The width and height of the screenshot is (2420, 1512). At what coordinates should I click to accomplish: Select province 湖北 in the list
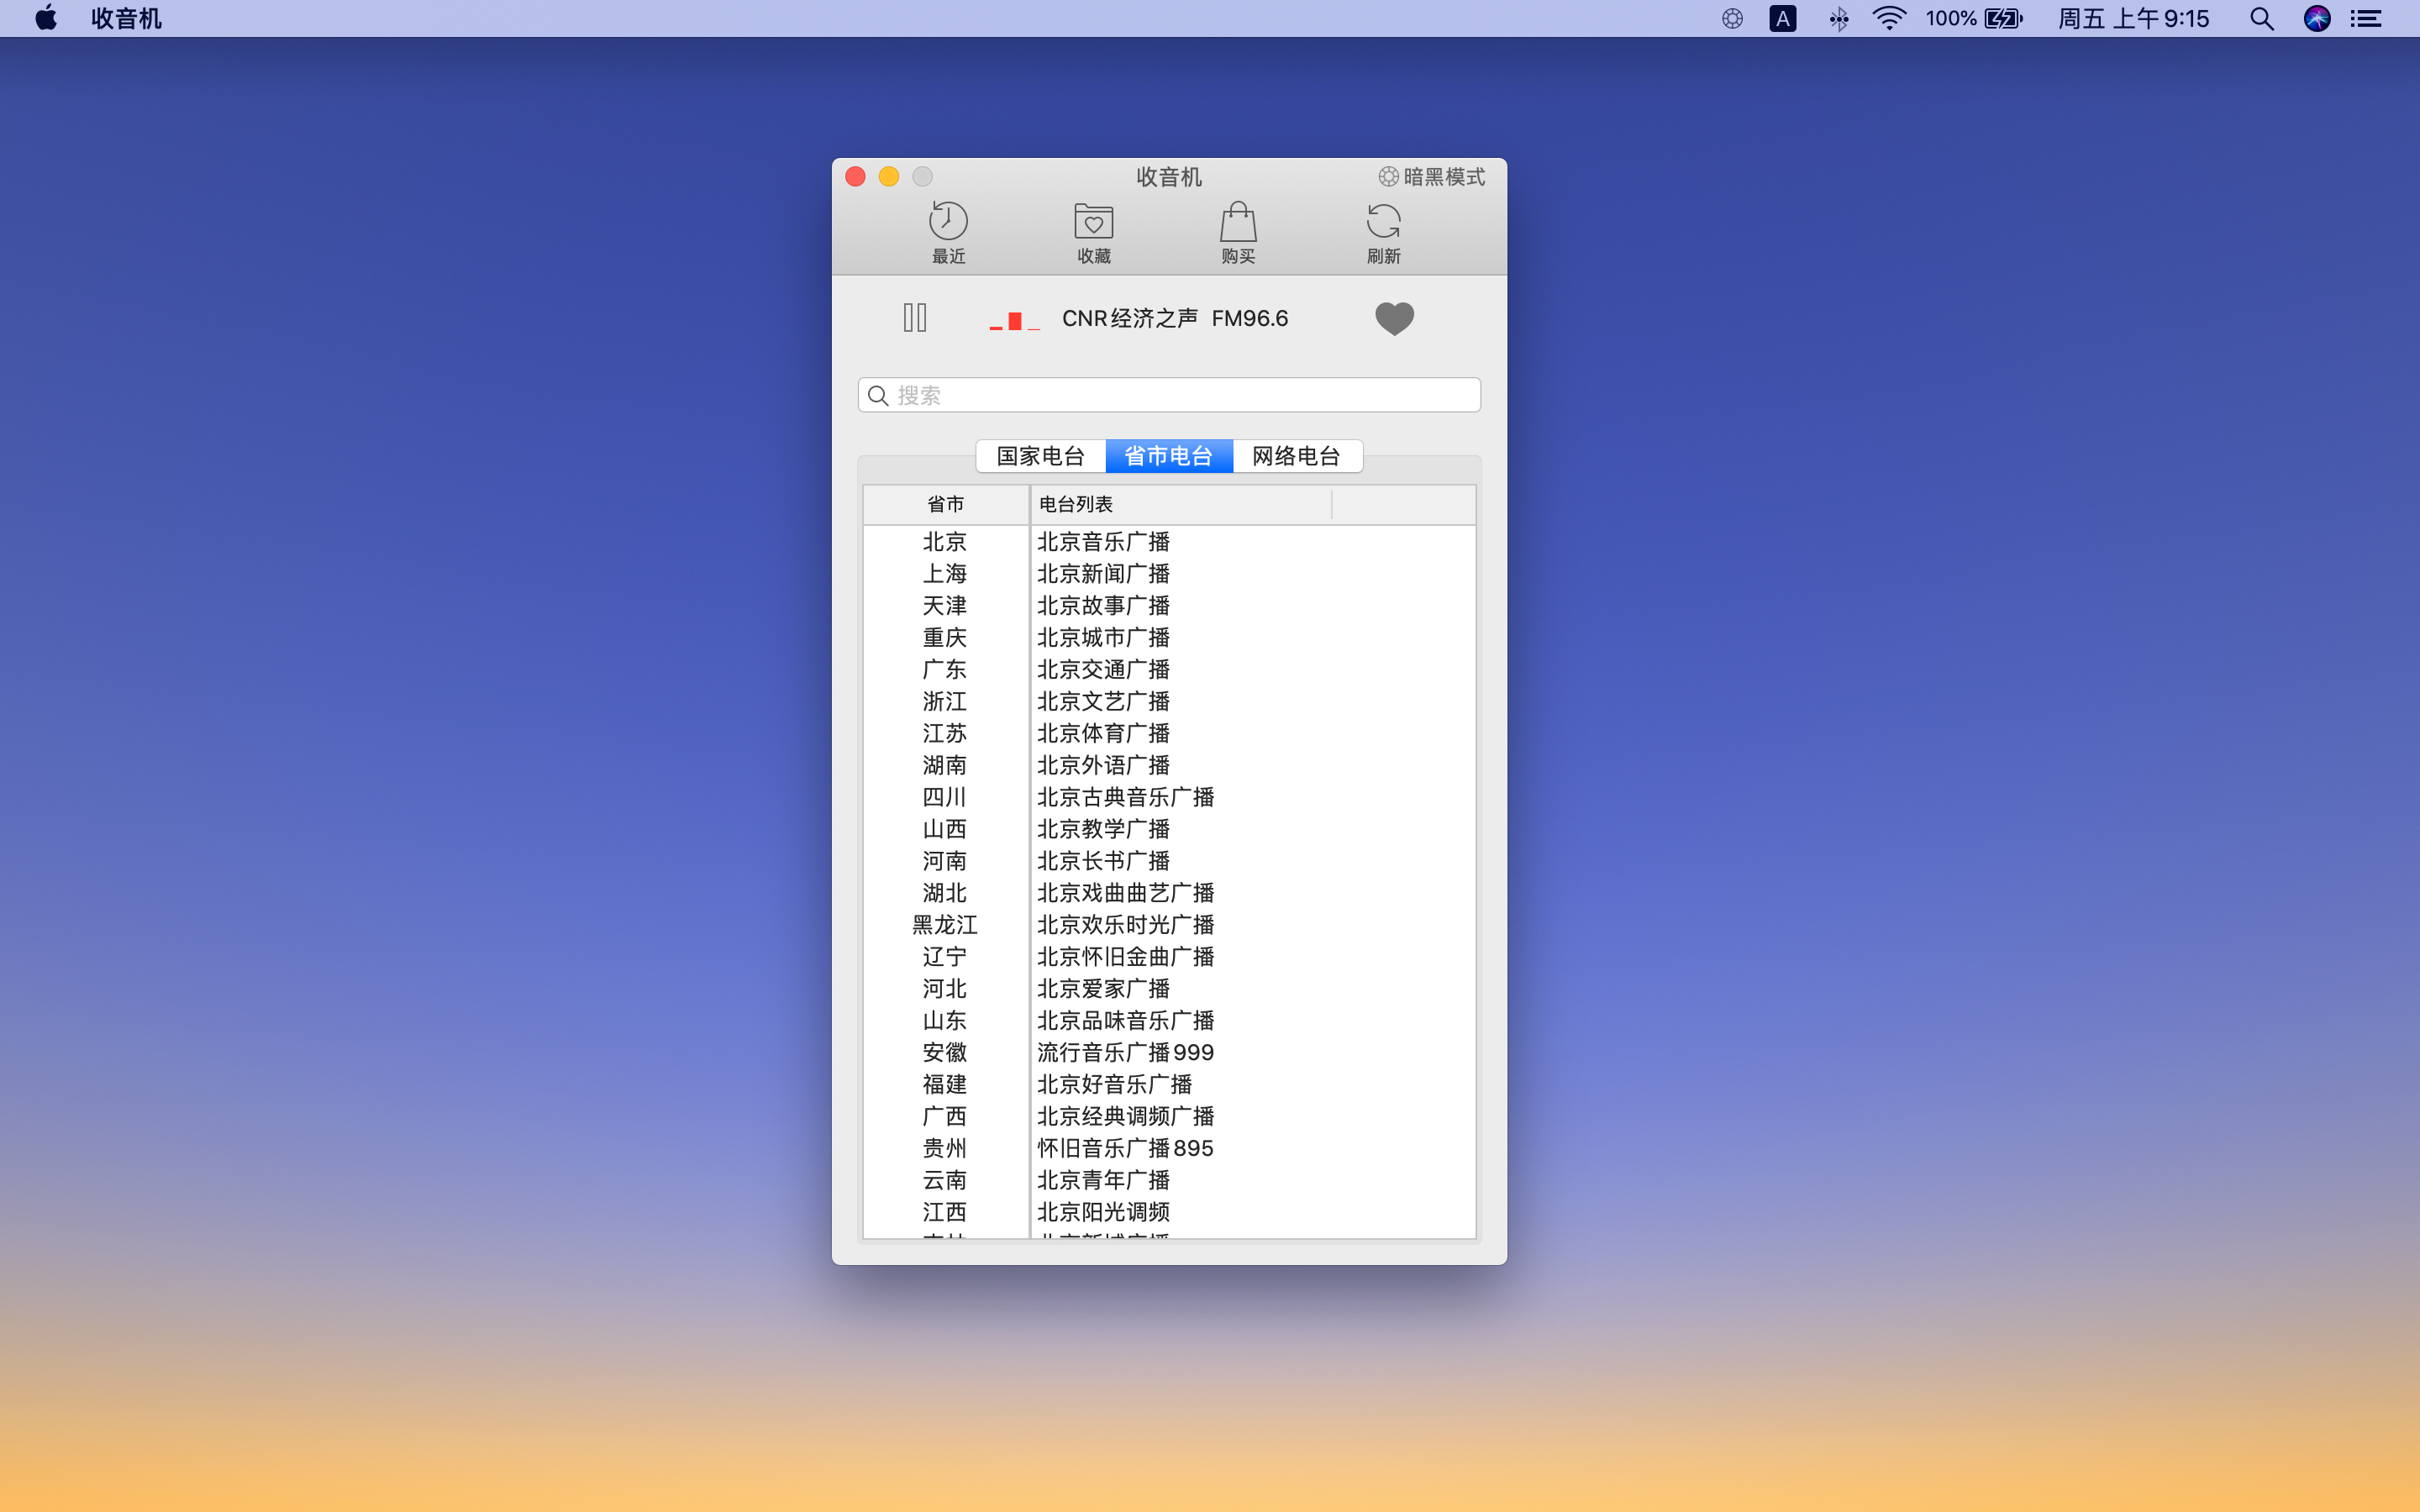(x=945, y=893)
